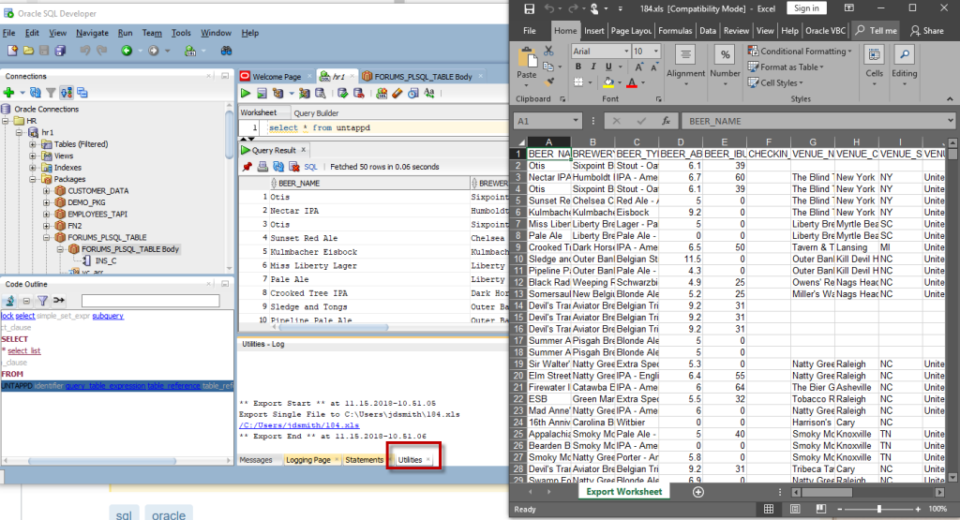Expand the Views node in Connections
This screenshot has height=520, width=960.
click(x=32, y=156)
